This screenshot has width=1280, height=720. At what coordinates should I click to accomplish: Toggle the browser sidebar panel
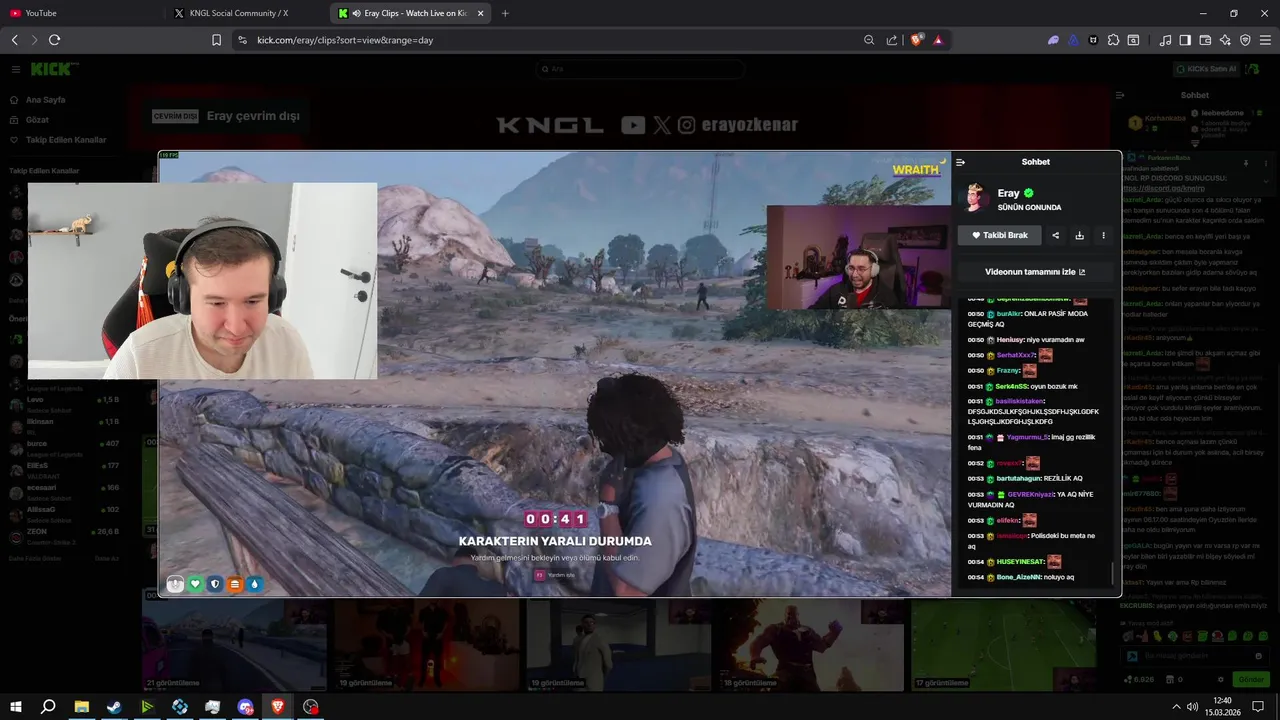1185,40
